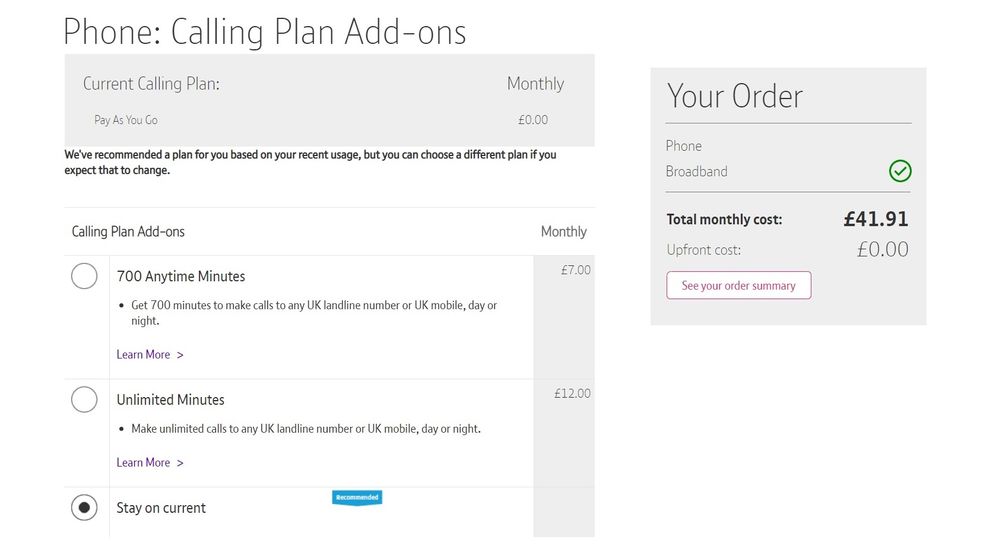Click the Unlimited Minutes plan title
The height and width of the screenshot is (549, 999).
tap(170, 400)
